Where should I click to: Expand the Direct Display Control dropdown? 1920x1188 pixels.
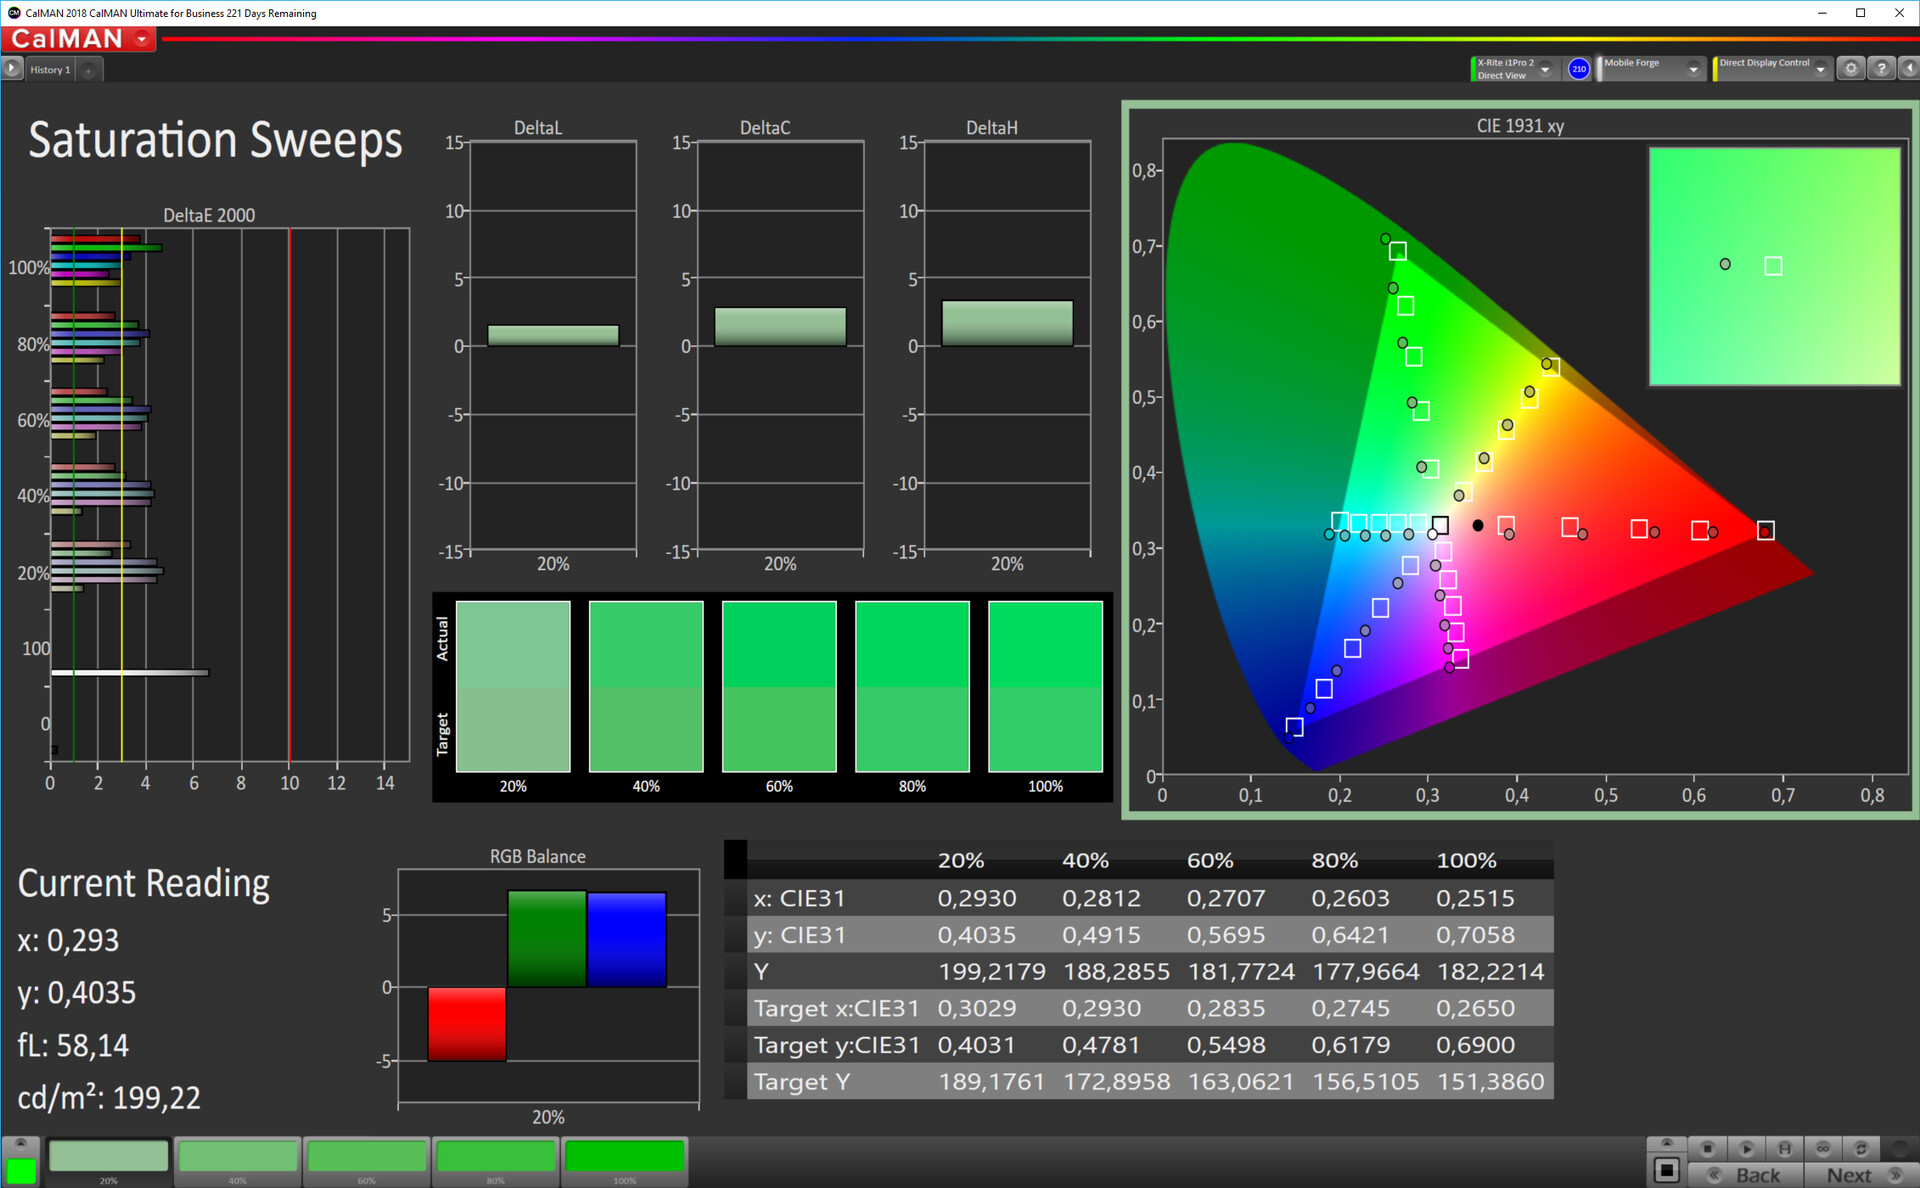[x=1821, y=69]
